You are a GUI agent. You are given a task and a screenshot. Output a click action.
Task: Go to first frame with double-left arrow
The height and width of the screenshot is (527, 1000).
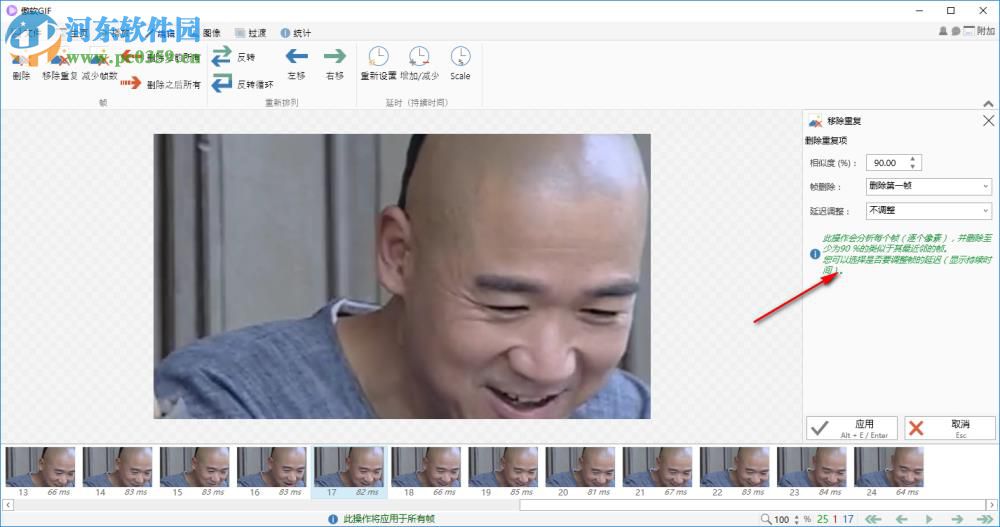pos(873,519)
